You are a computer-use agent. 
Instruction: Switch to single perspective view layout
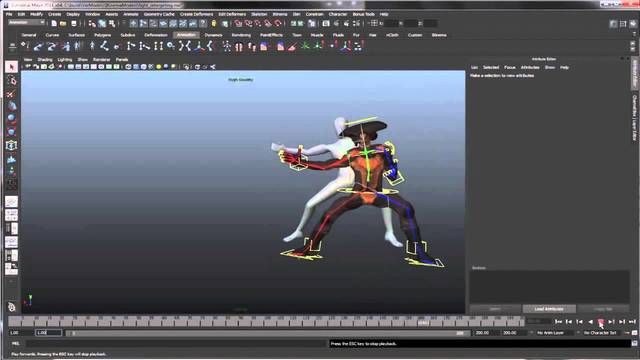[x=11, y=202]
